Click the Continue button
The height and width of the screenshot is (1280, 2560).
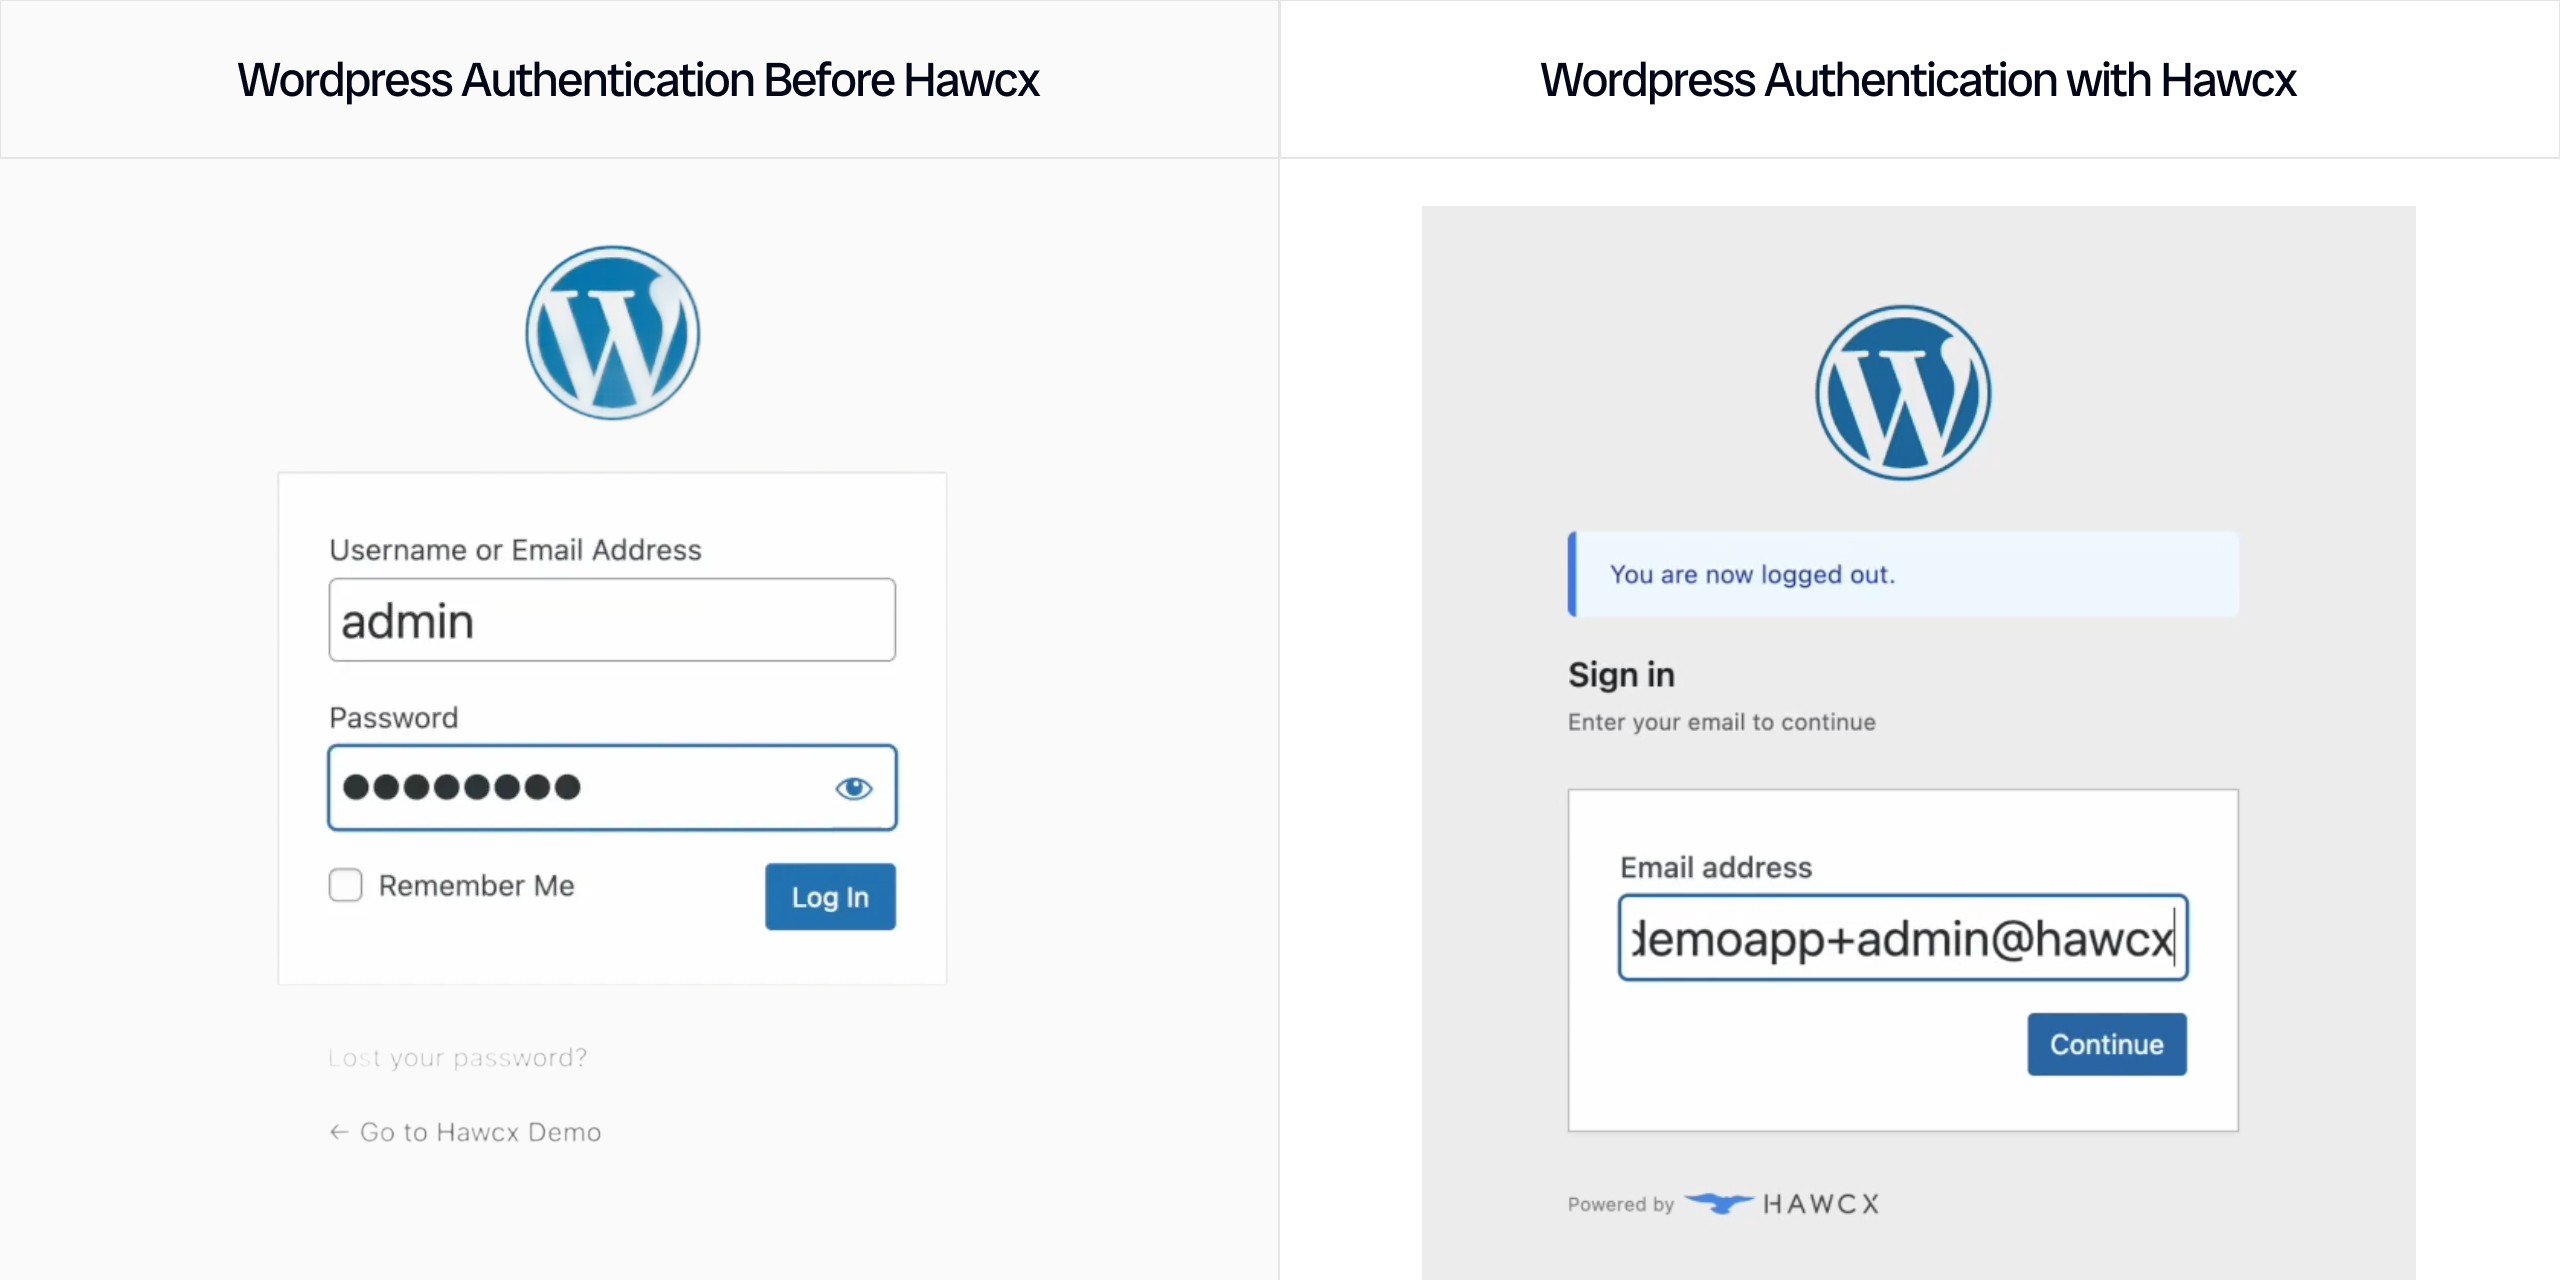pyautogui.click(x=2106, y=1044)
